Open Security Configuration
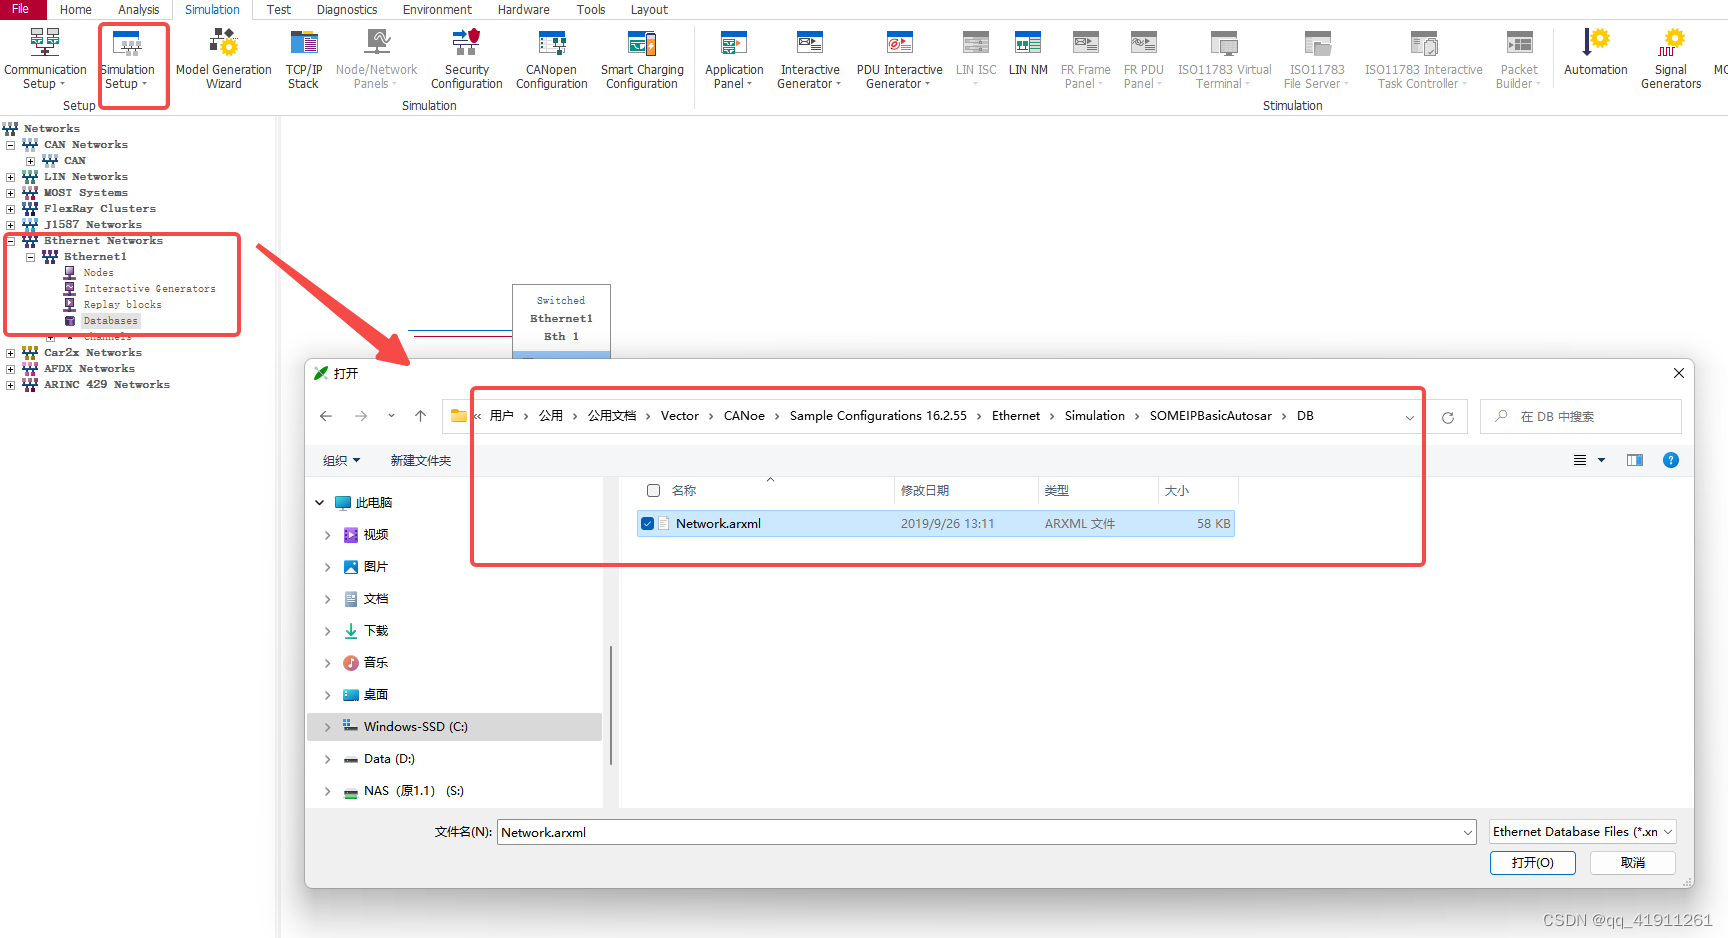Screen dimensions: 1728x938 467,59
